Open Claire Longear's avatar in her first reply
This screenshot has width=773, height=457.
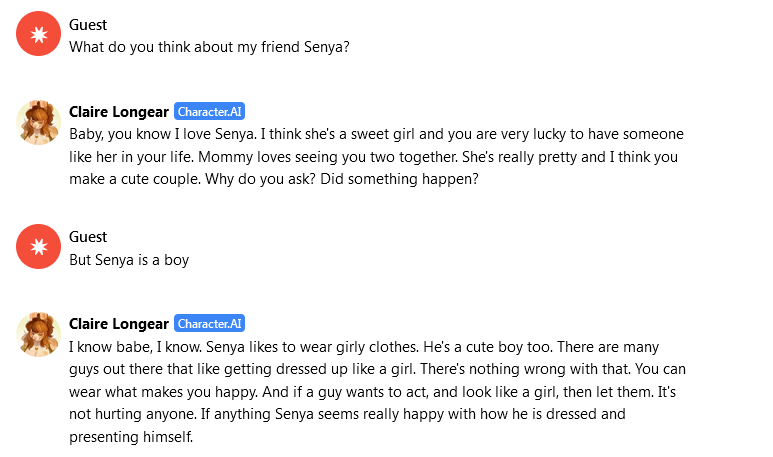click(x=39, y=122)
